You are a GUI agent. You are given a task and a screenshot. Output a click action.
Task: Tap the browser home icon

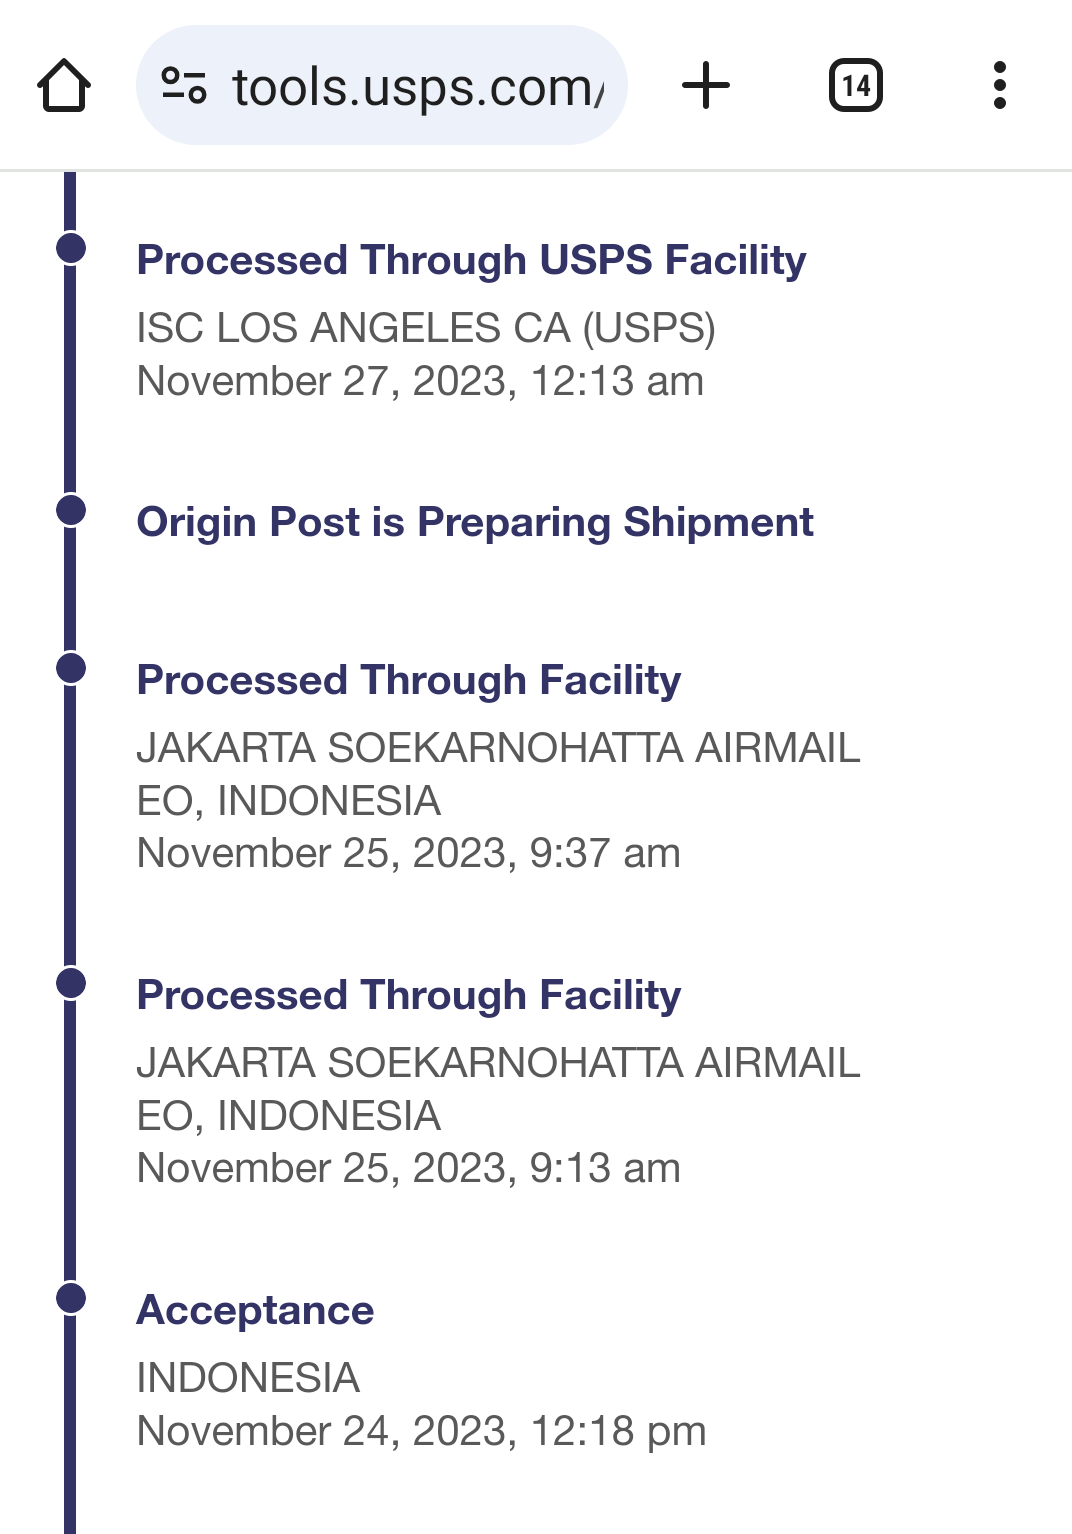coord(64,85)
